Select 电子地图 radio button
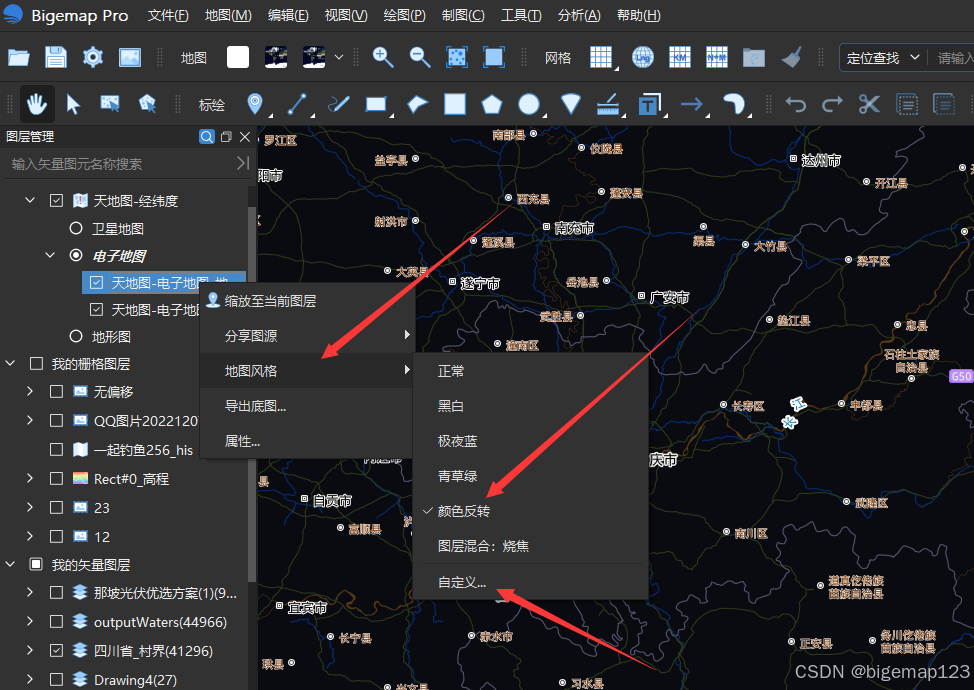 coord(76,255)
